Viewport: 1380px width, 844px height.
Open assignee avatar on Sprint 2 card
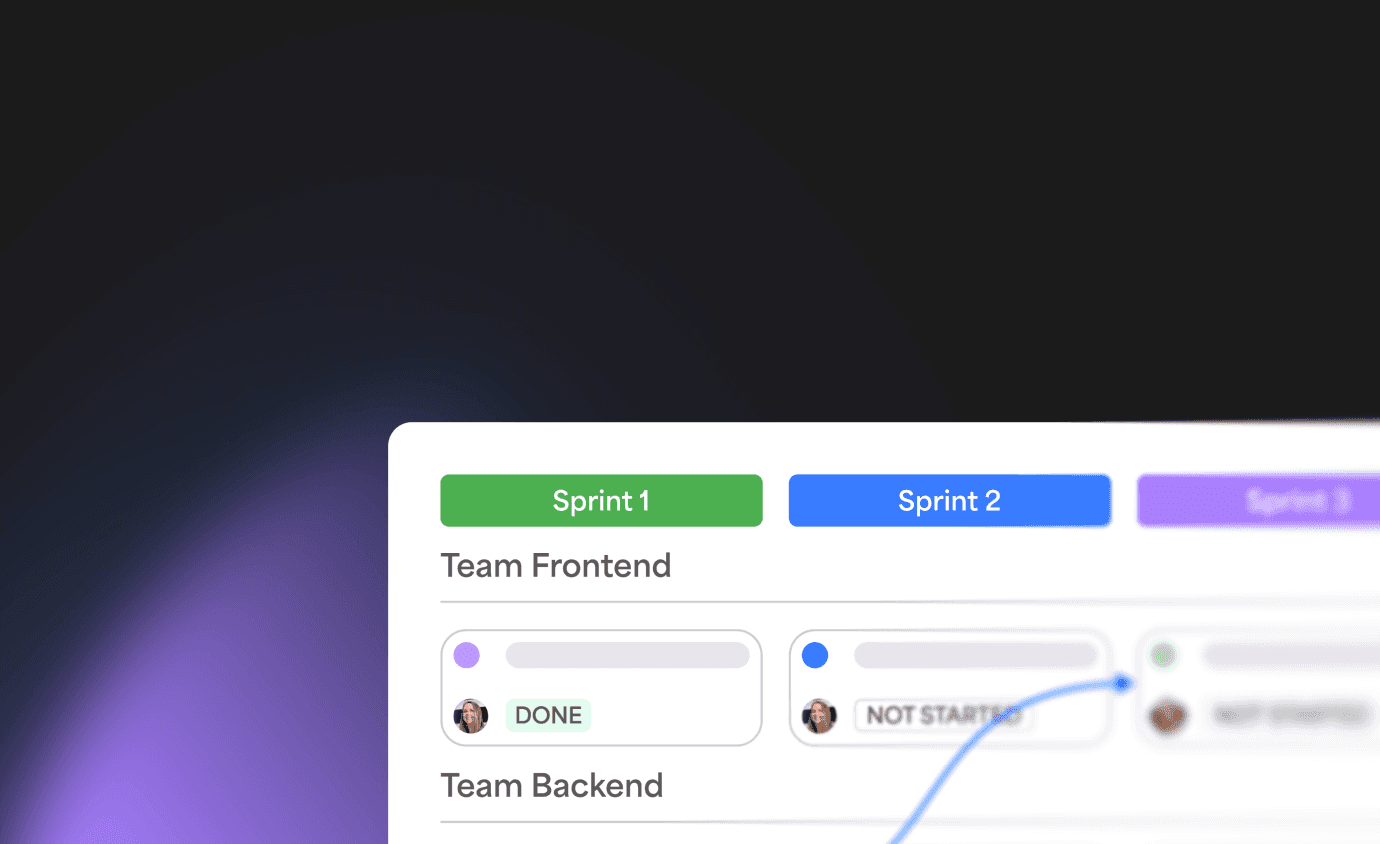tap(819, 716)
